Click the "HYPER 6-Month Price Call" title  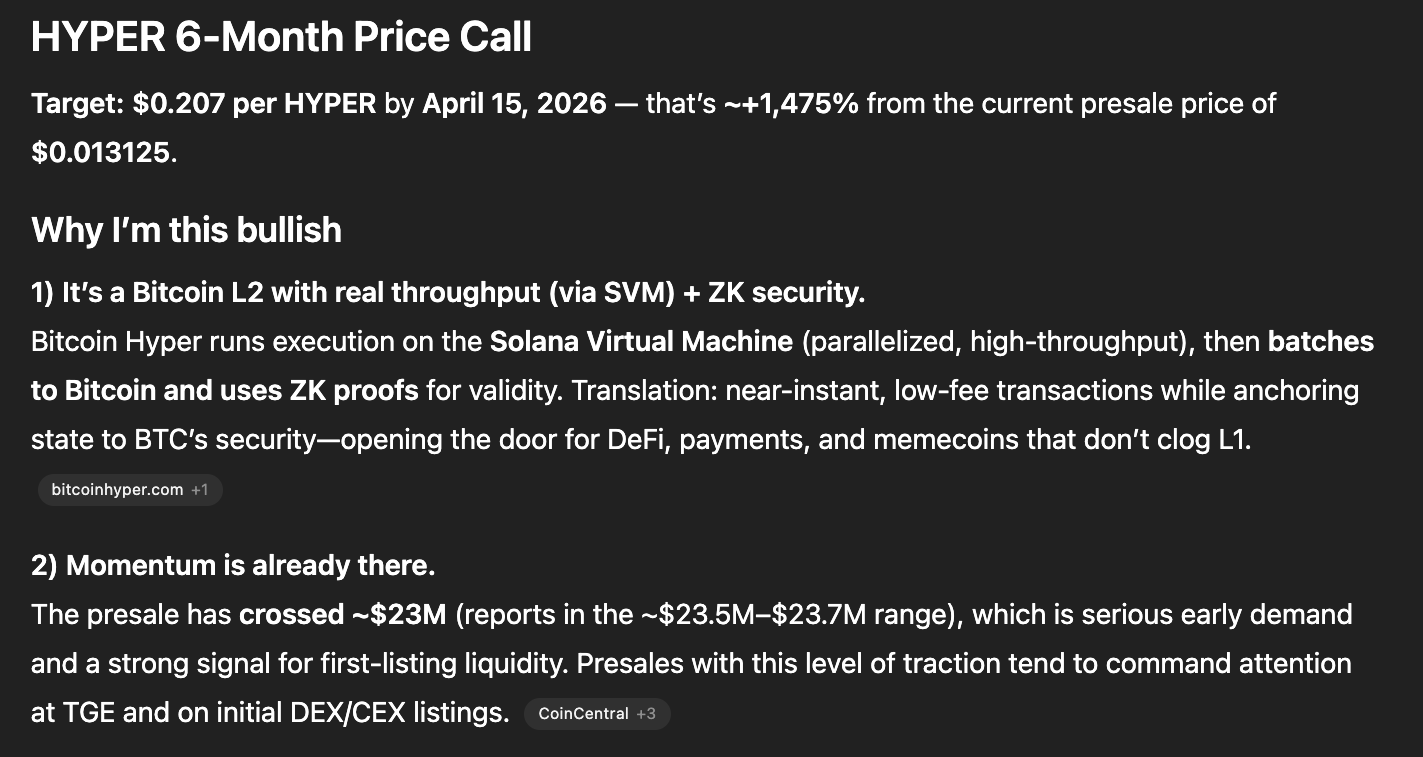pyautogui.click(x=281, y=38)
